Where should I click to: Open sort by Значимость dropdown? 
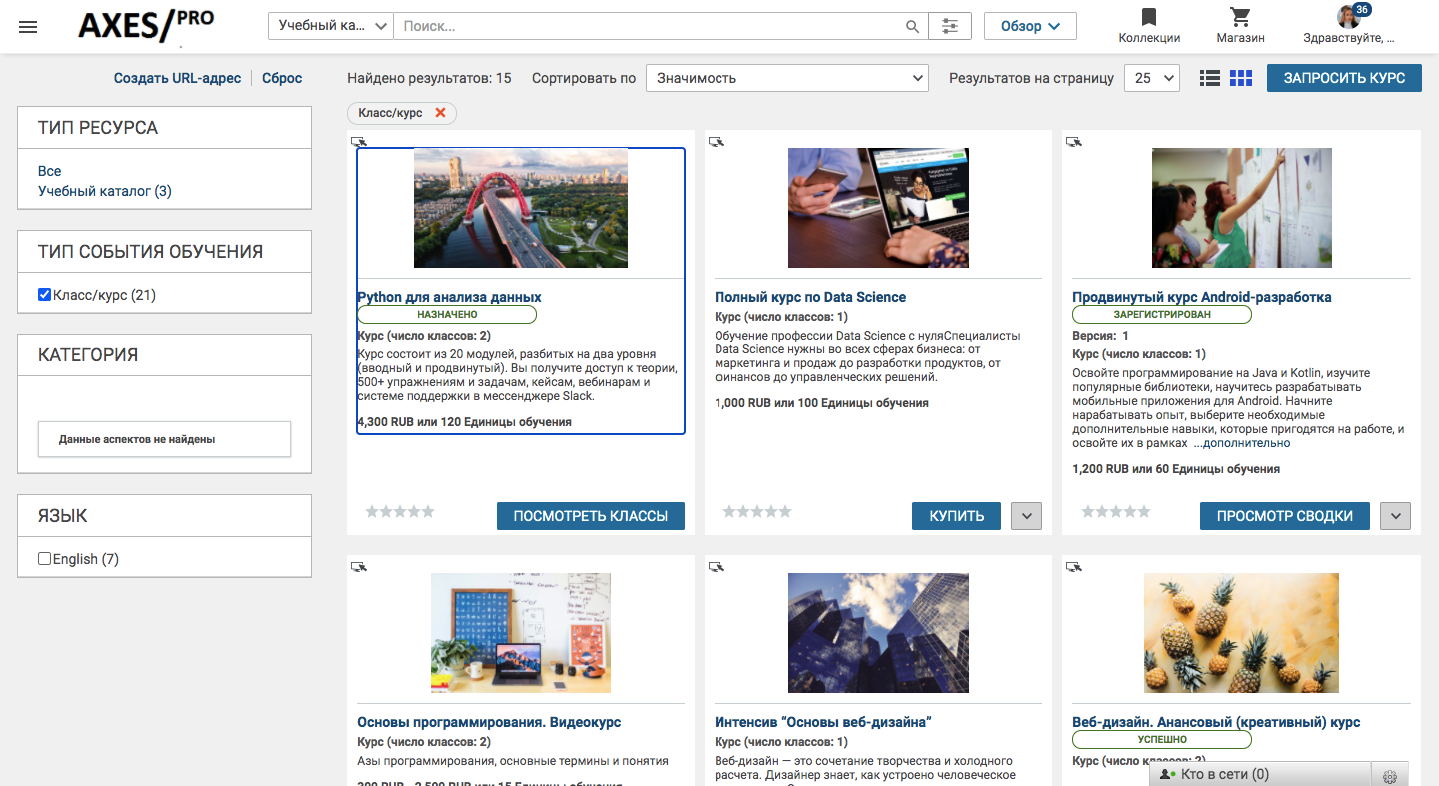pos(788,78)
